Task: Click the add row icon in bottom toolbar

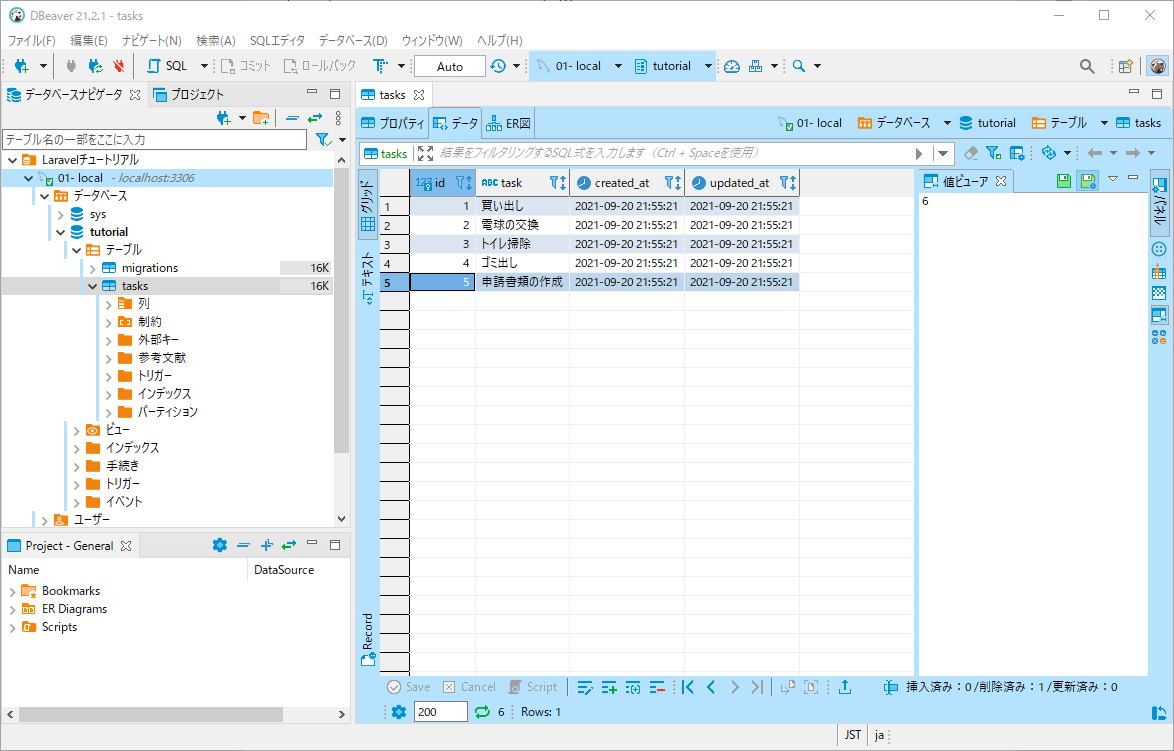Action: (x=609, y=687)
